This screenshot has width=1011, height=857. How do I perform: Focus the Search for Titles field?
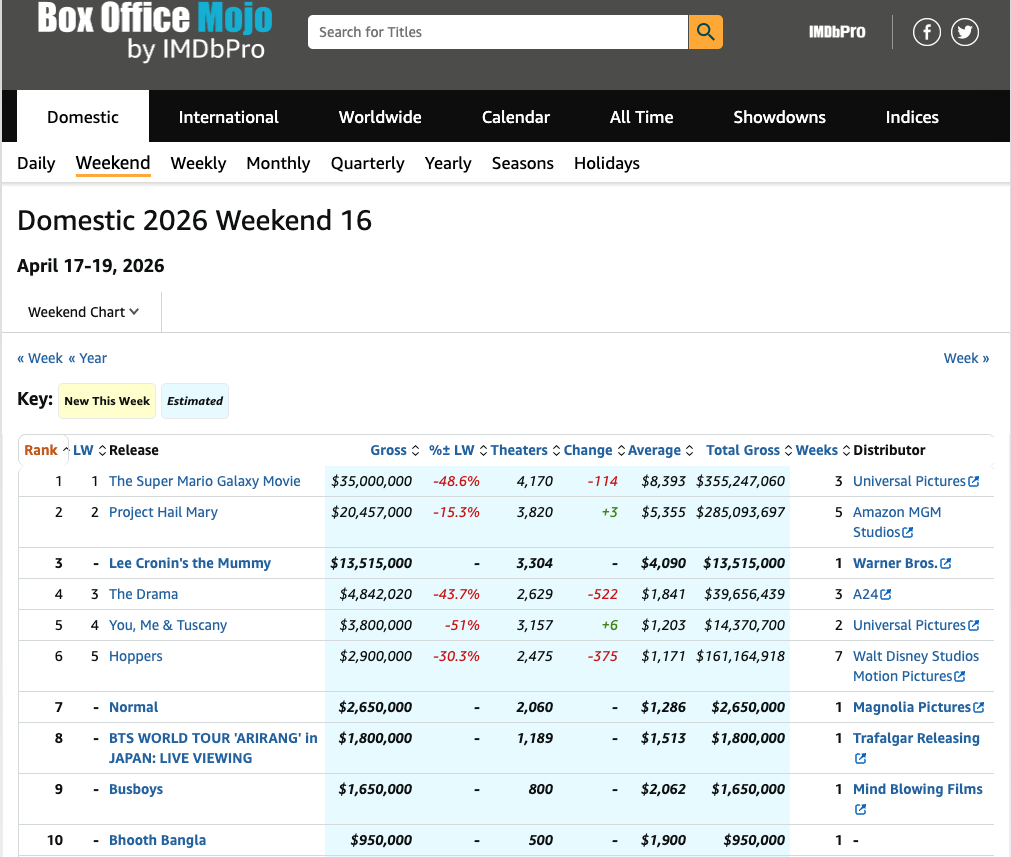point(498,32)
